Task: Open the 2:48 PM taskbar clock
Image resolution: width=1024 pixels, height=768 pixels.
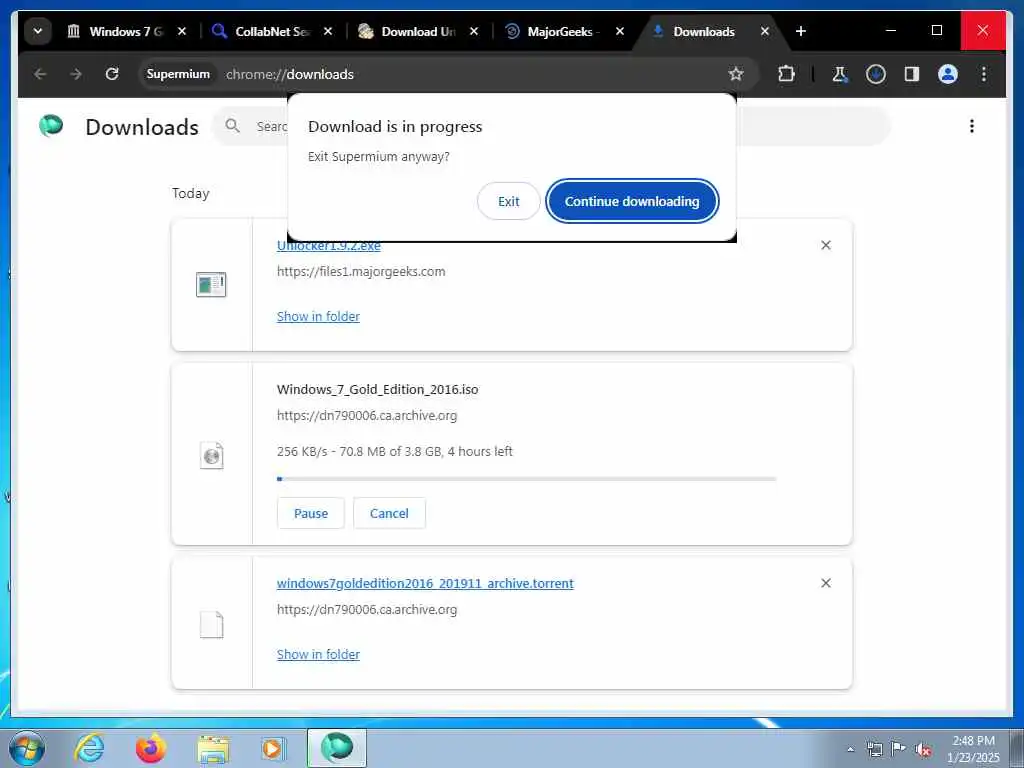Action: [x=973, y=749]
